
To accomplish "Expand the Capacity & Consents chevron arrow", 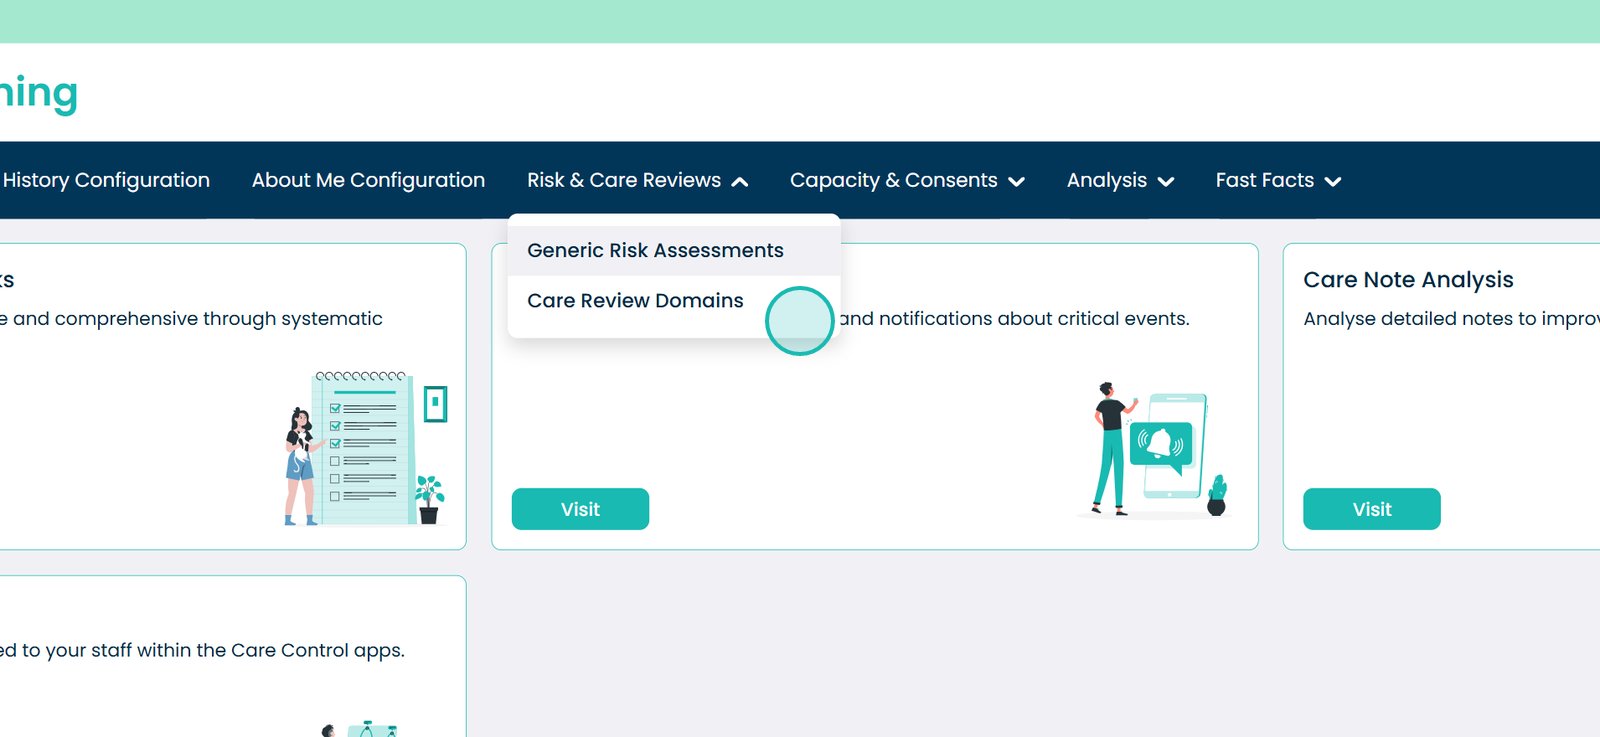I will click(x=1016, y=181).
